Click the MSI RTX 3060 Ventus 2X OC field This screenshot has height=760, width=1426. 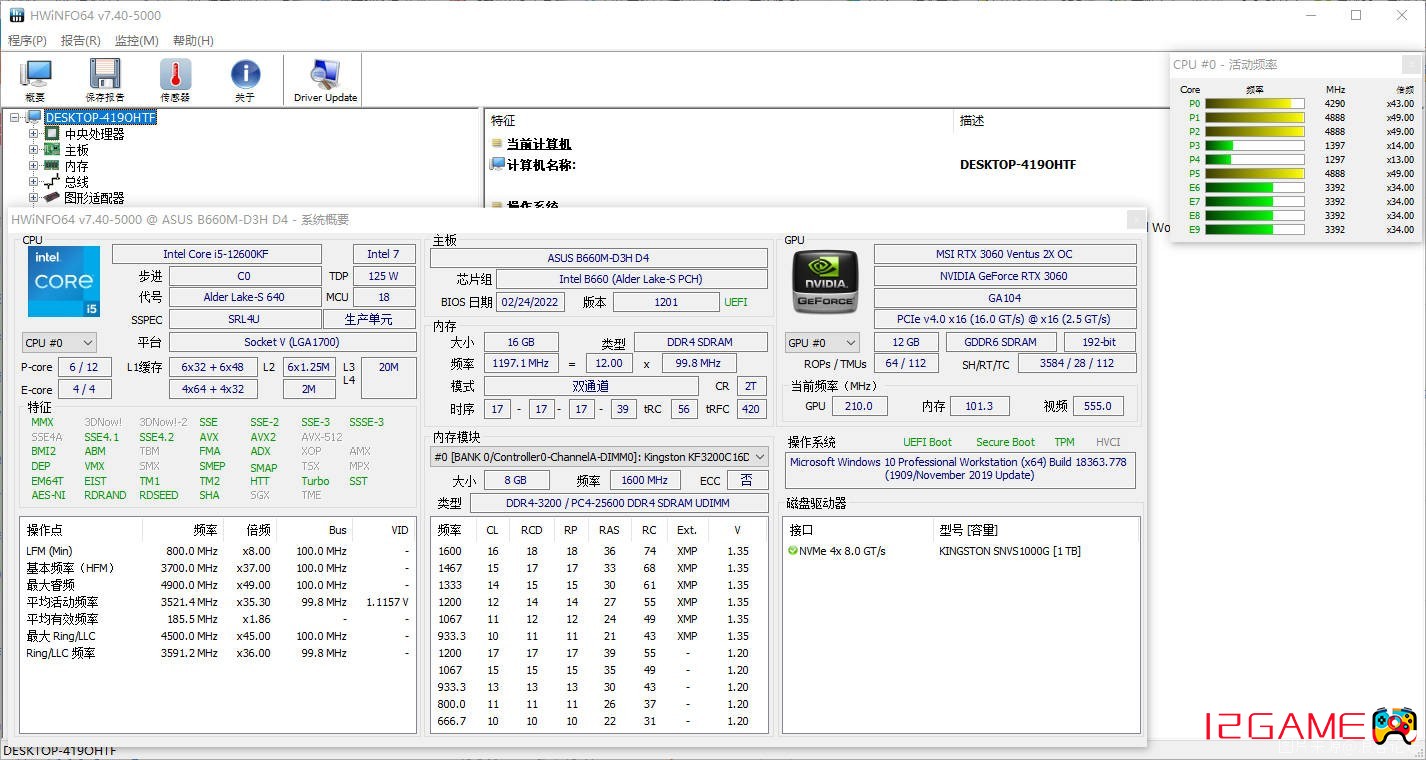pyautogui.click(x=1005, y=254)
